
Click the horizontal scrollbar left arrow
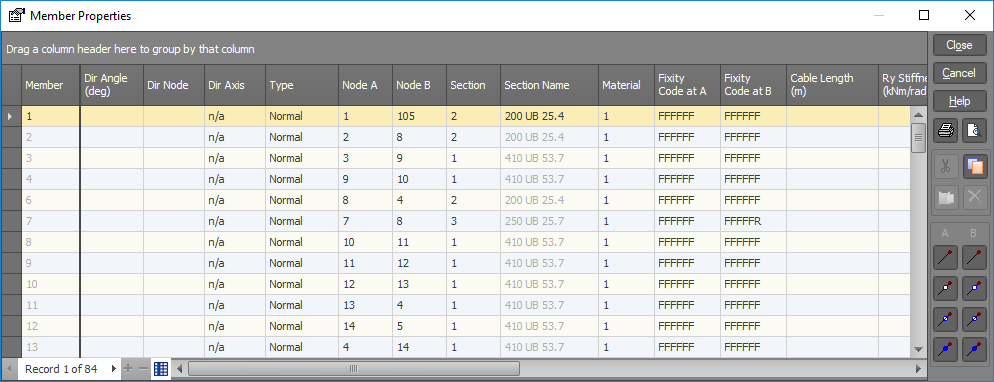pyautogui.click(x=179, y=369)
